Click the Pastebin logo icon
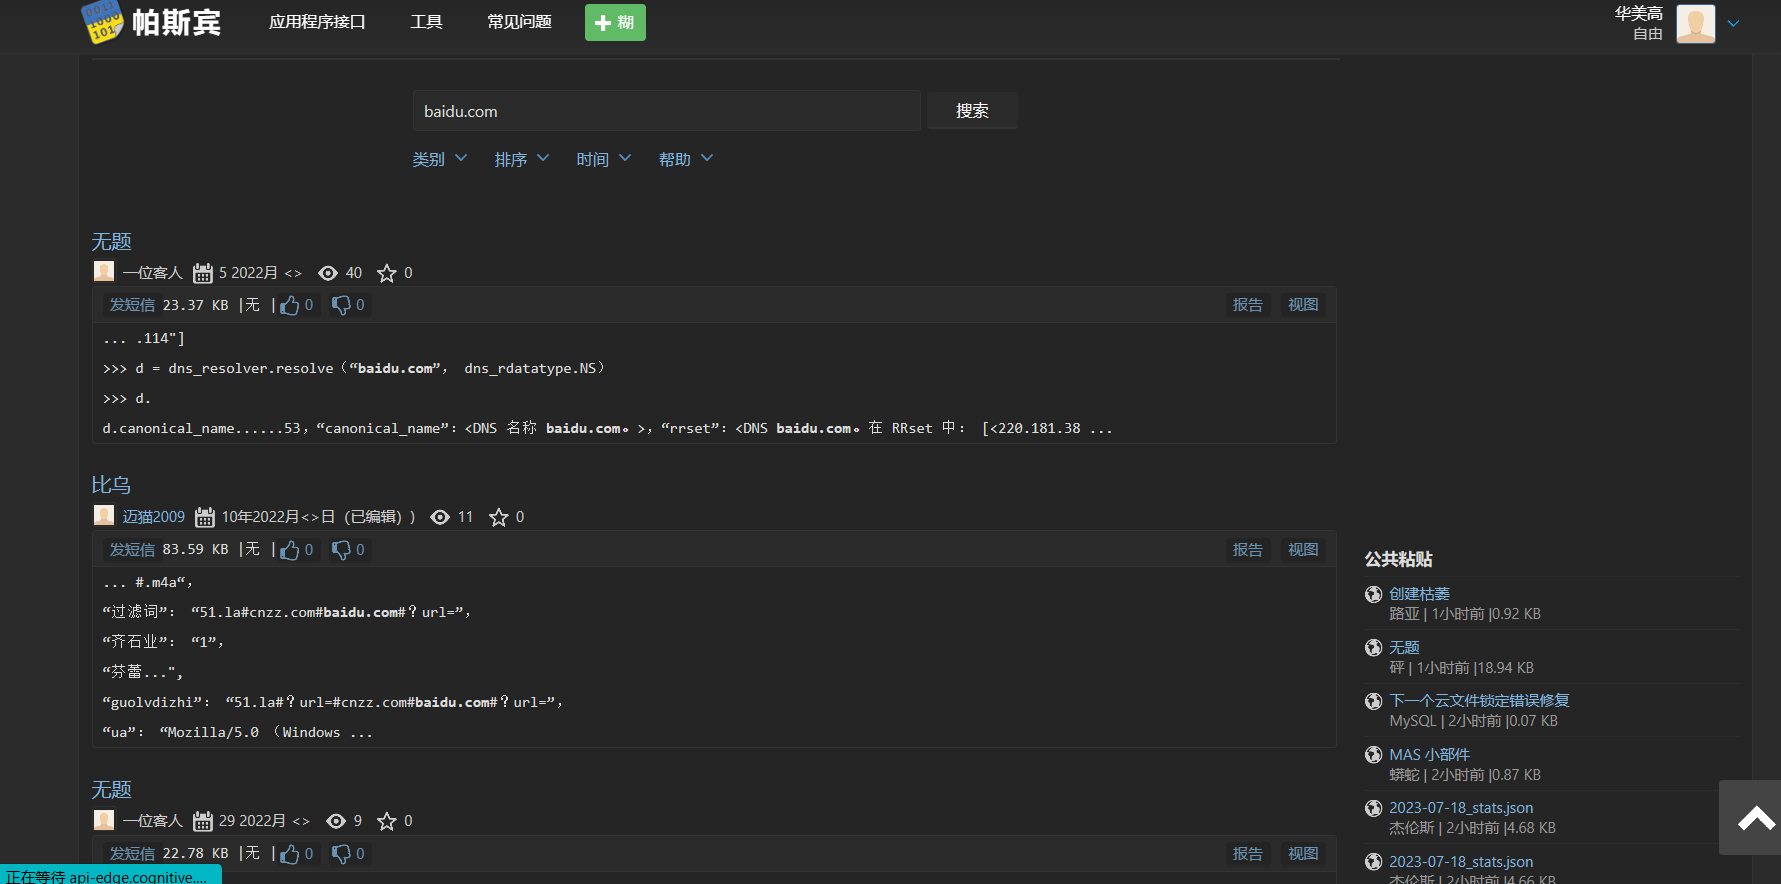This screenshot has height=884, width=1781. pyautogui.click(x=102, y=22)
